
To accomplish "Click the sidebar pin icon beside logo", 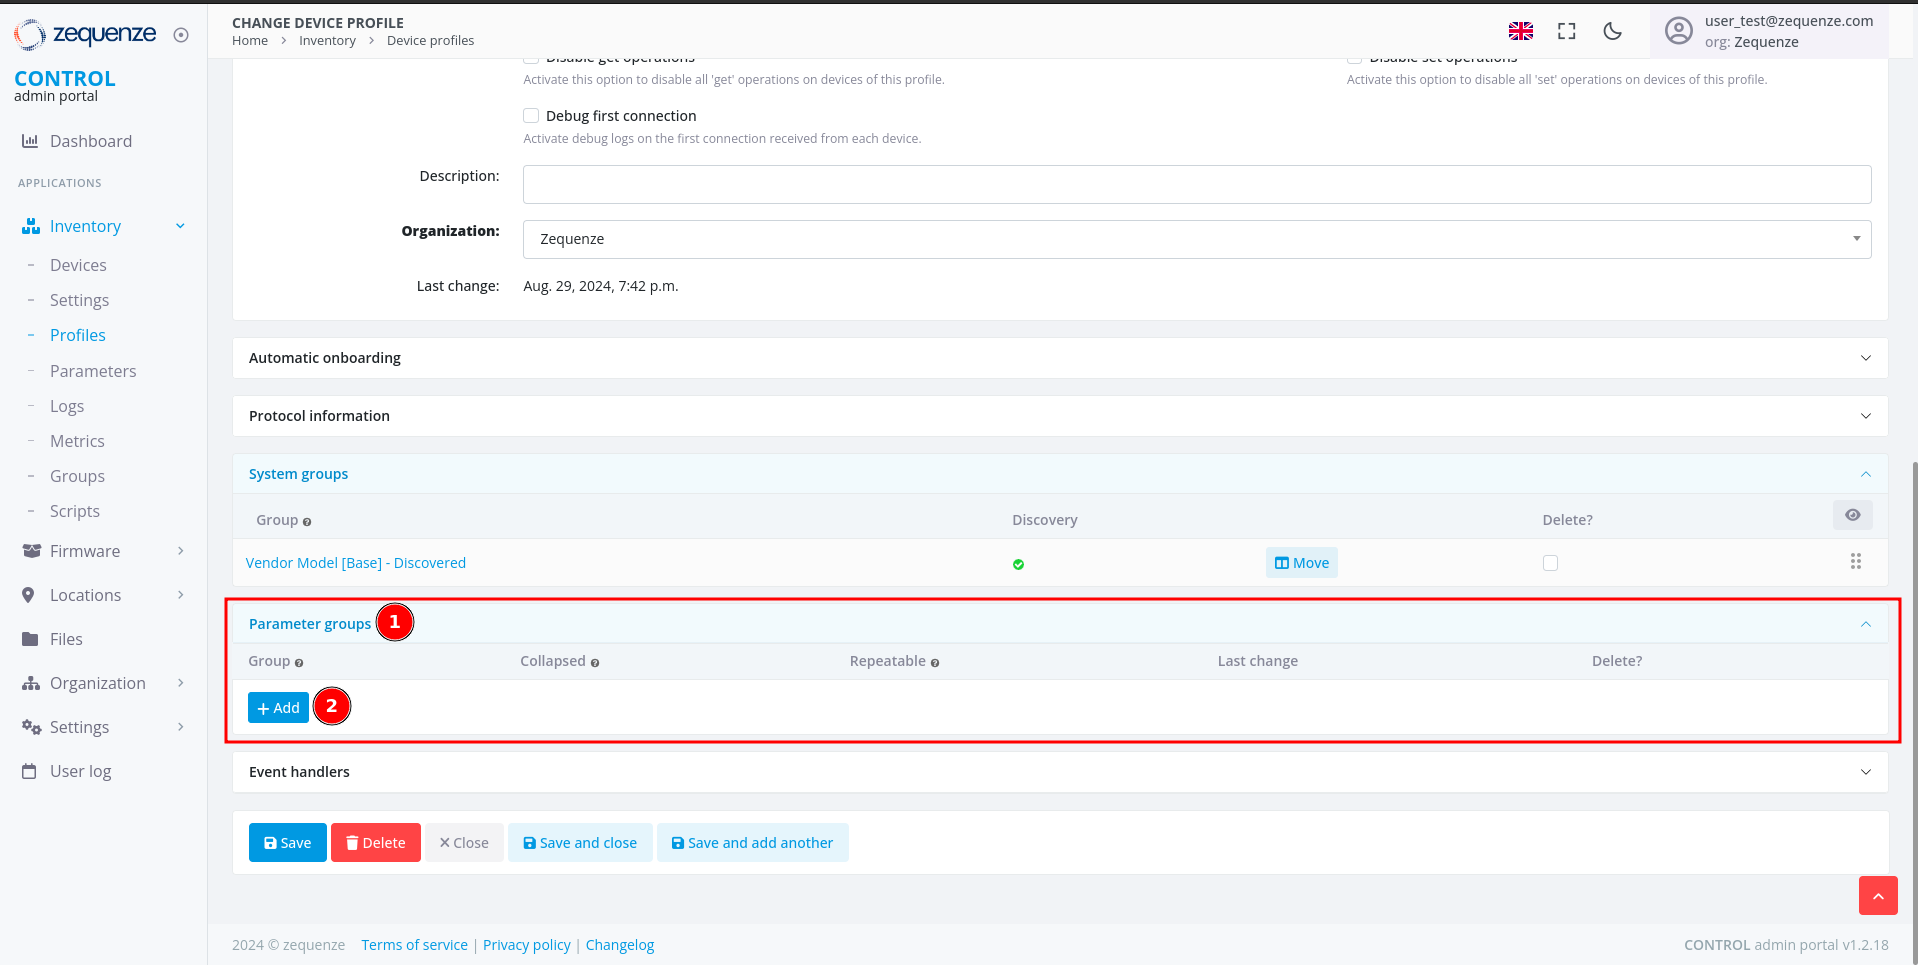I will (x=181, y=35).
